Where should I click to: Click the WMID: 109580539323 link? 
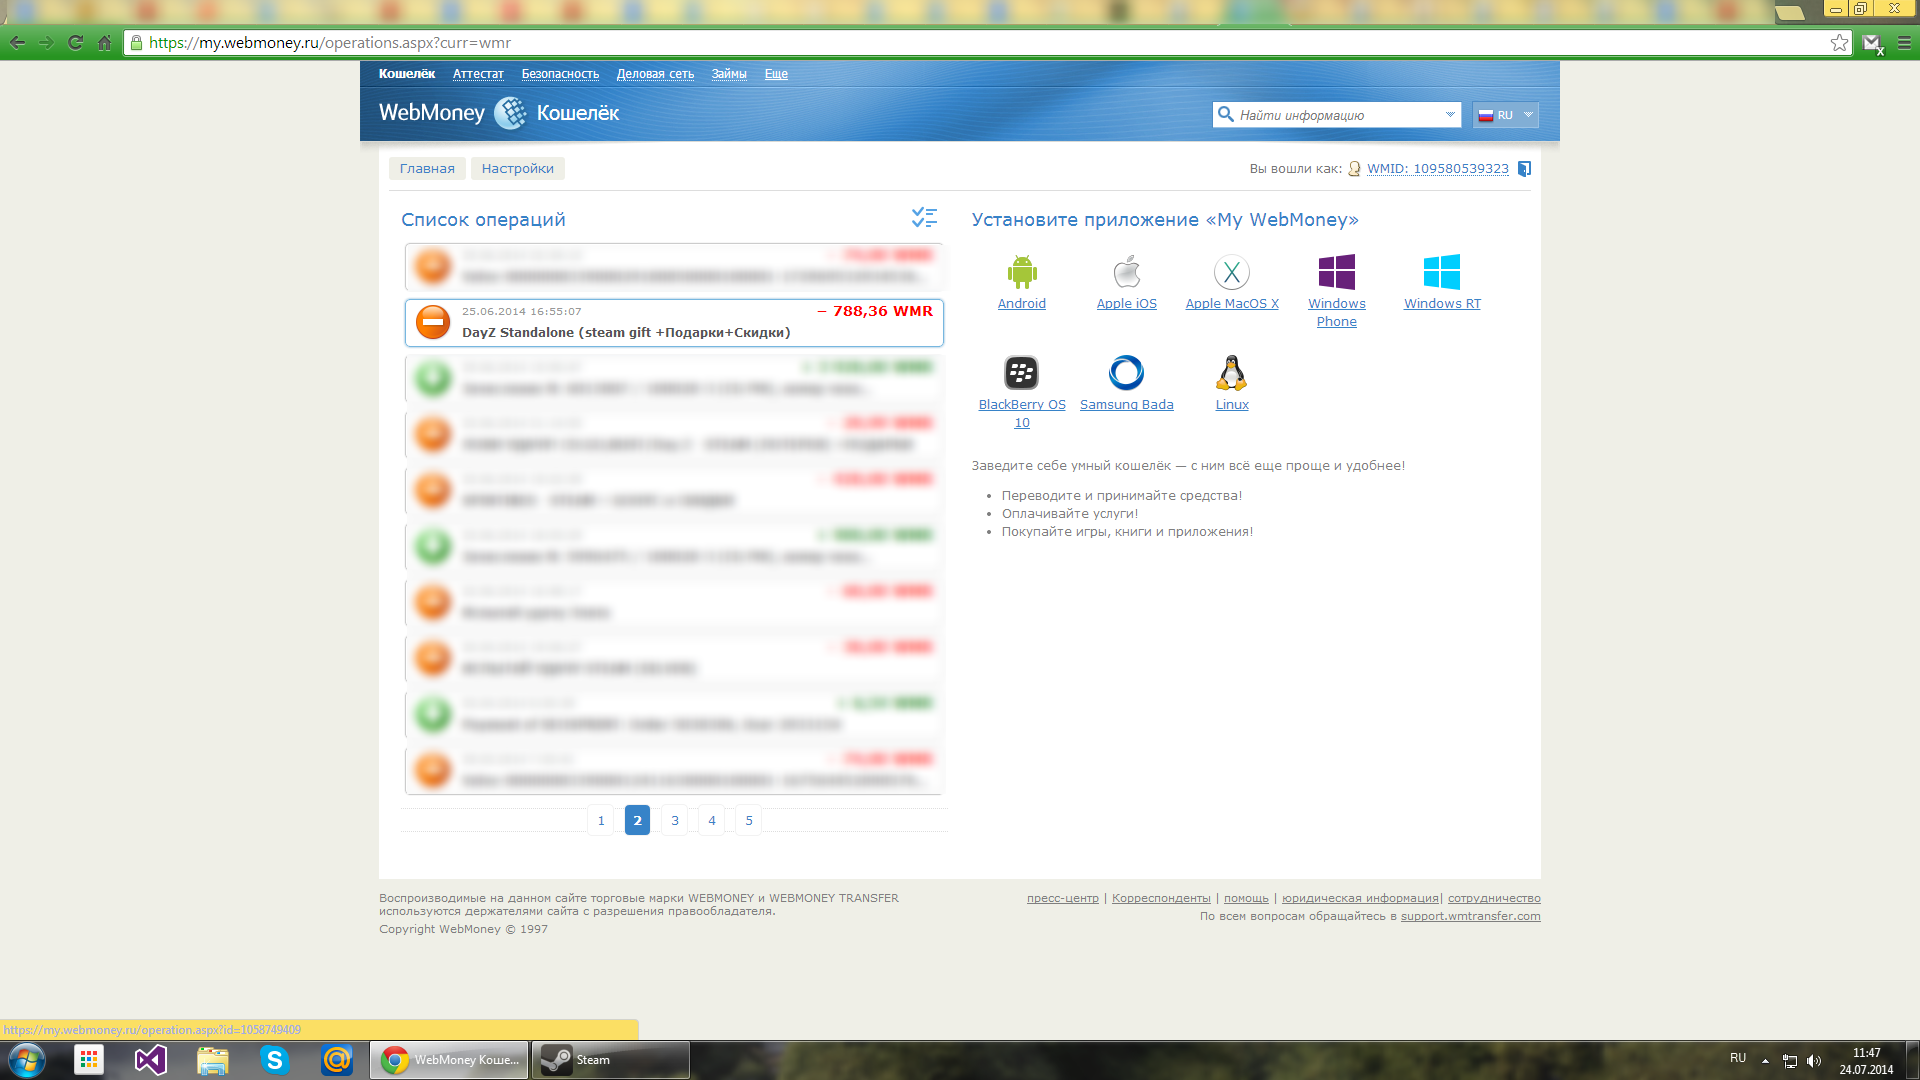[1438, 169]
